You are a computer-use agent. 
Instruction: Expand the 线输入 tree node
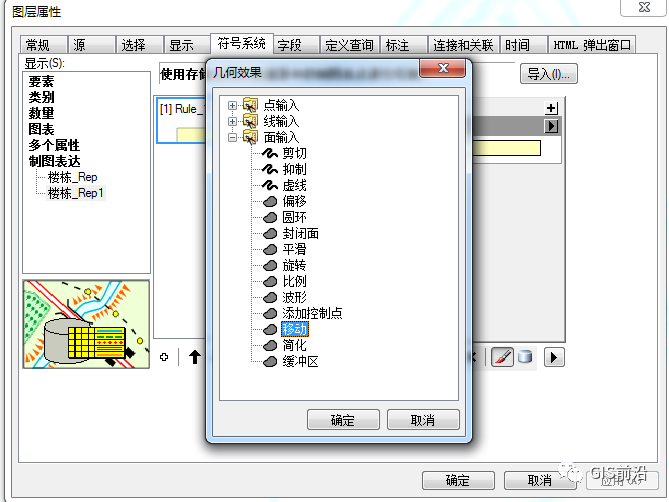[232, 121]
